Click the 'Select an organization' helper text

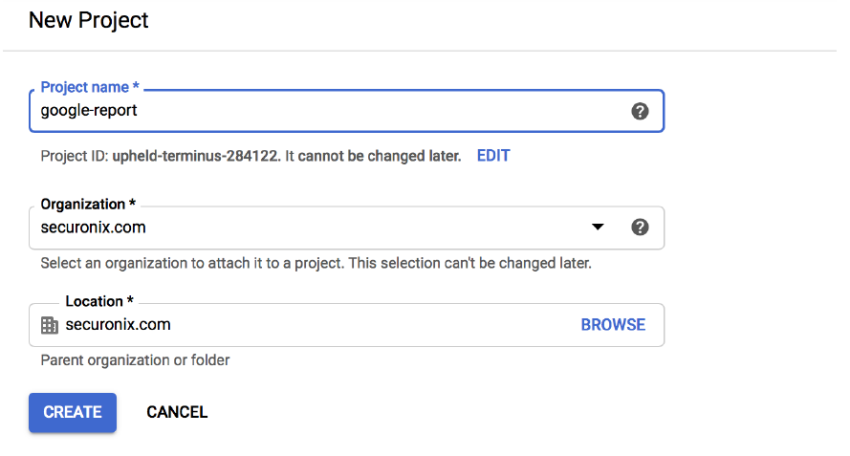pyautogui.click(x=315, y=264)
